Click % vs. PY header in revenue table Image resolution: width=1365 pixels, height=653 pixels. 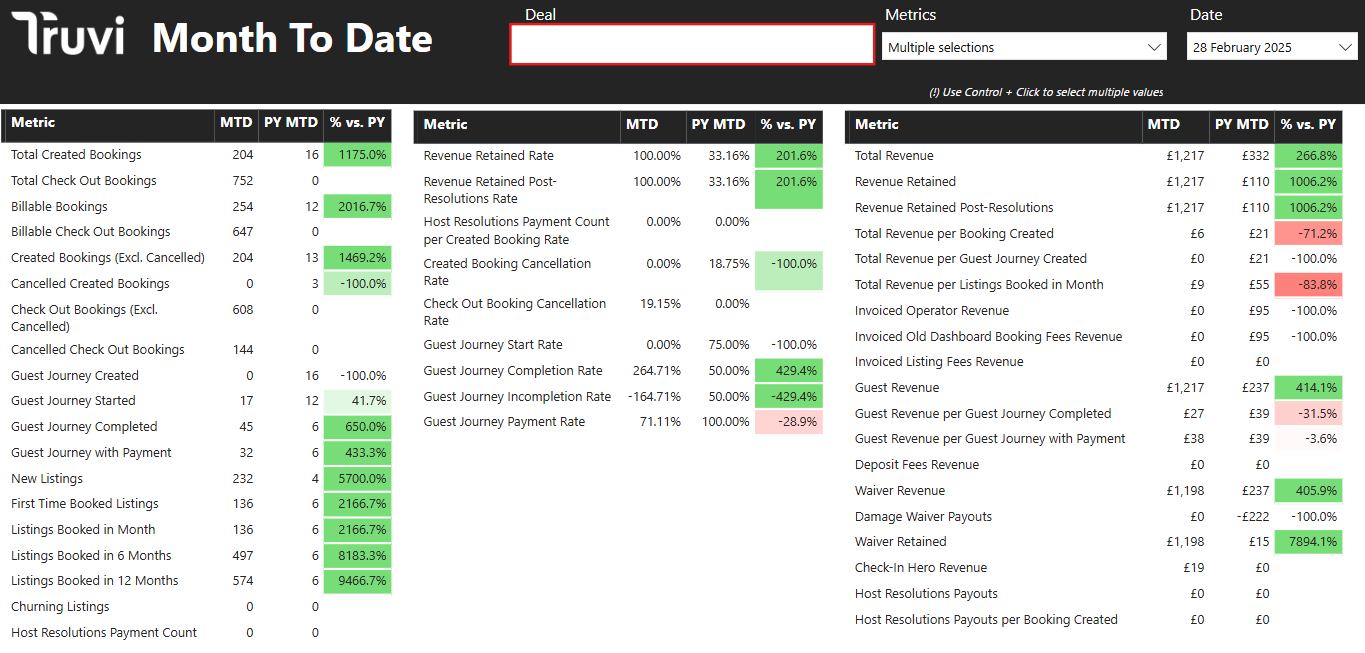[x=1308, y=125]
